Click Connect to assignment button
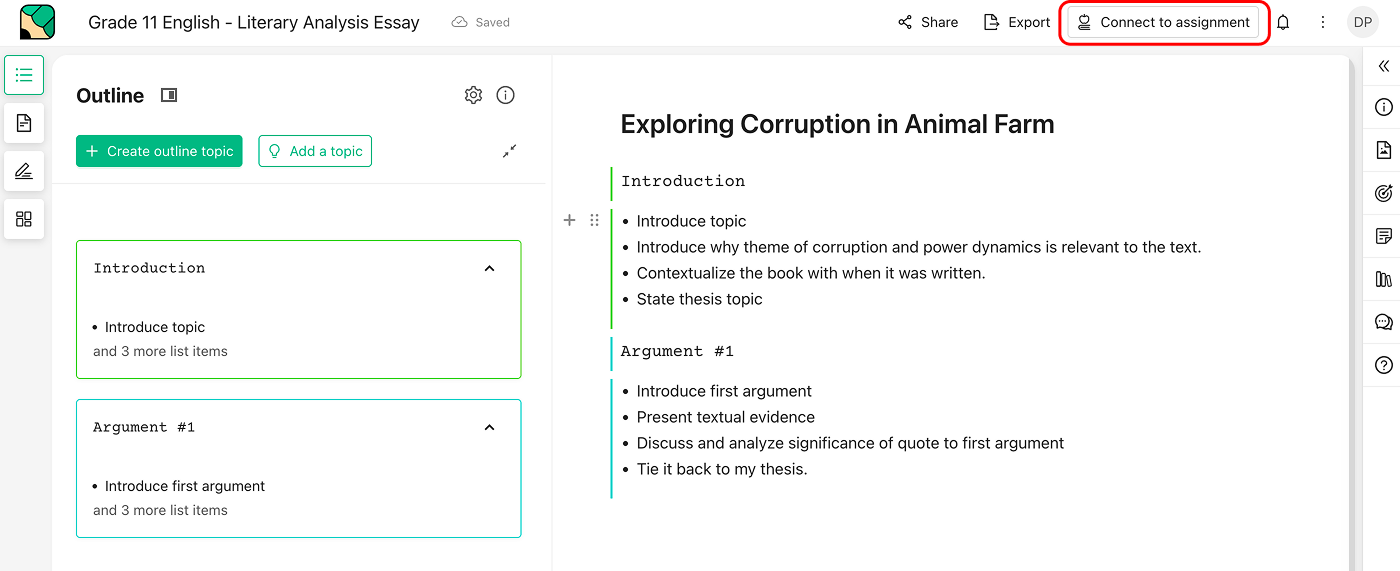This screenshot has height=571, width=1400. (1163, 22)
